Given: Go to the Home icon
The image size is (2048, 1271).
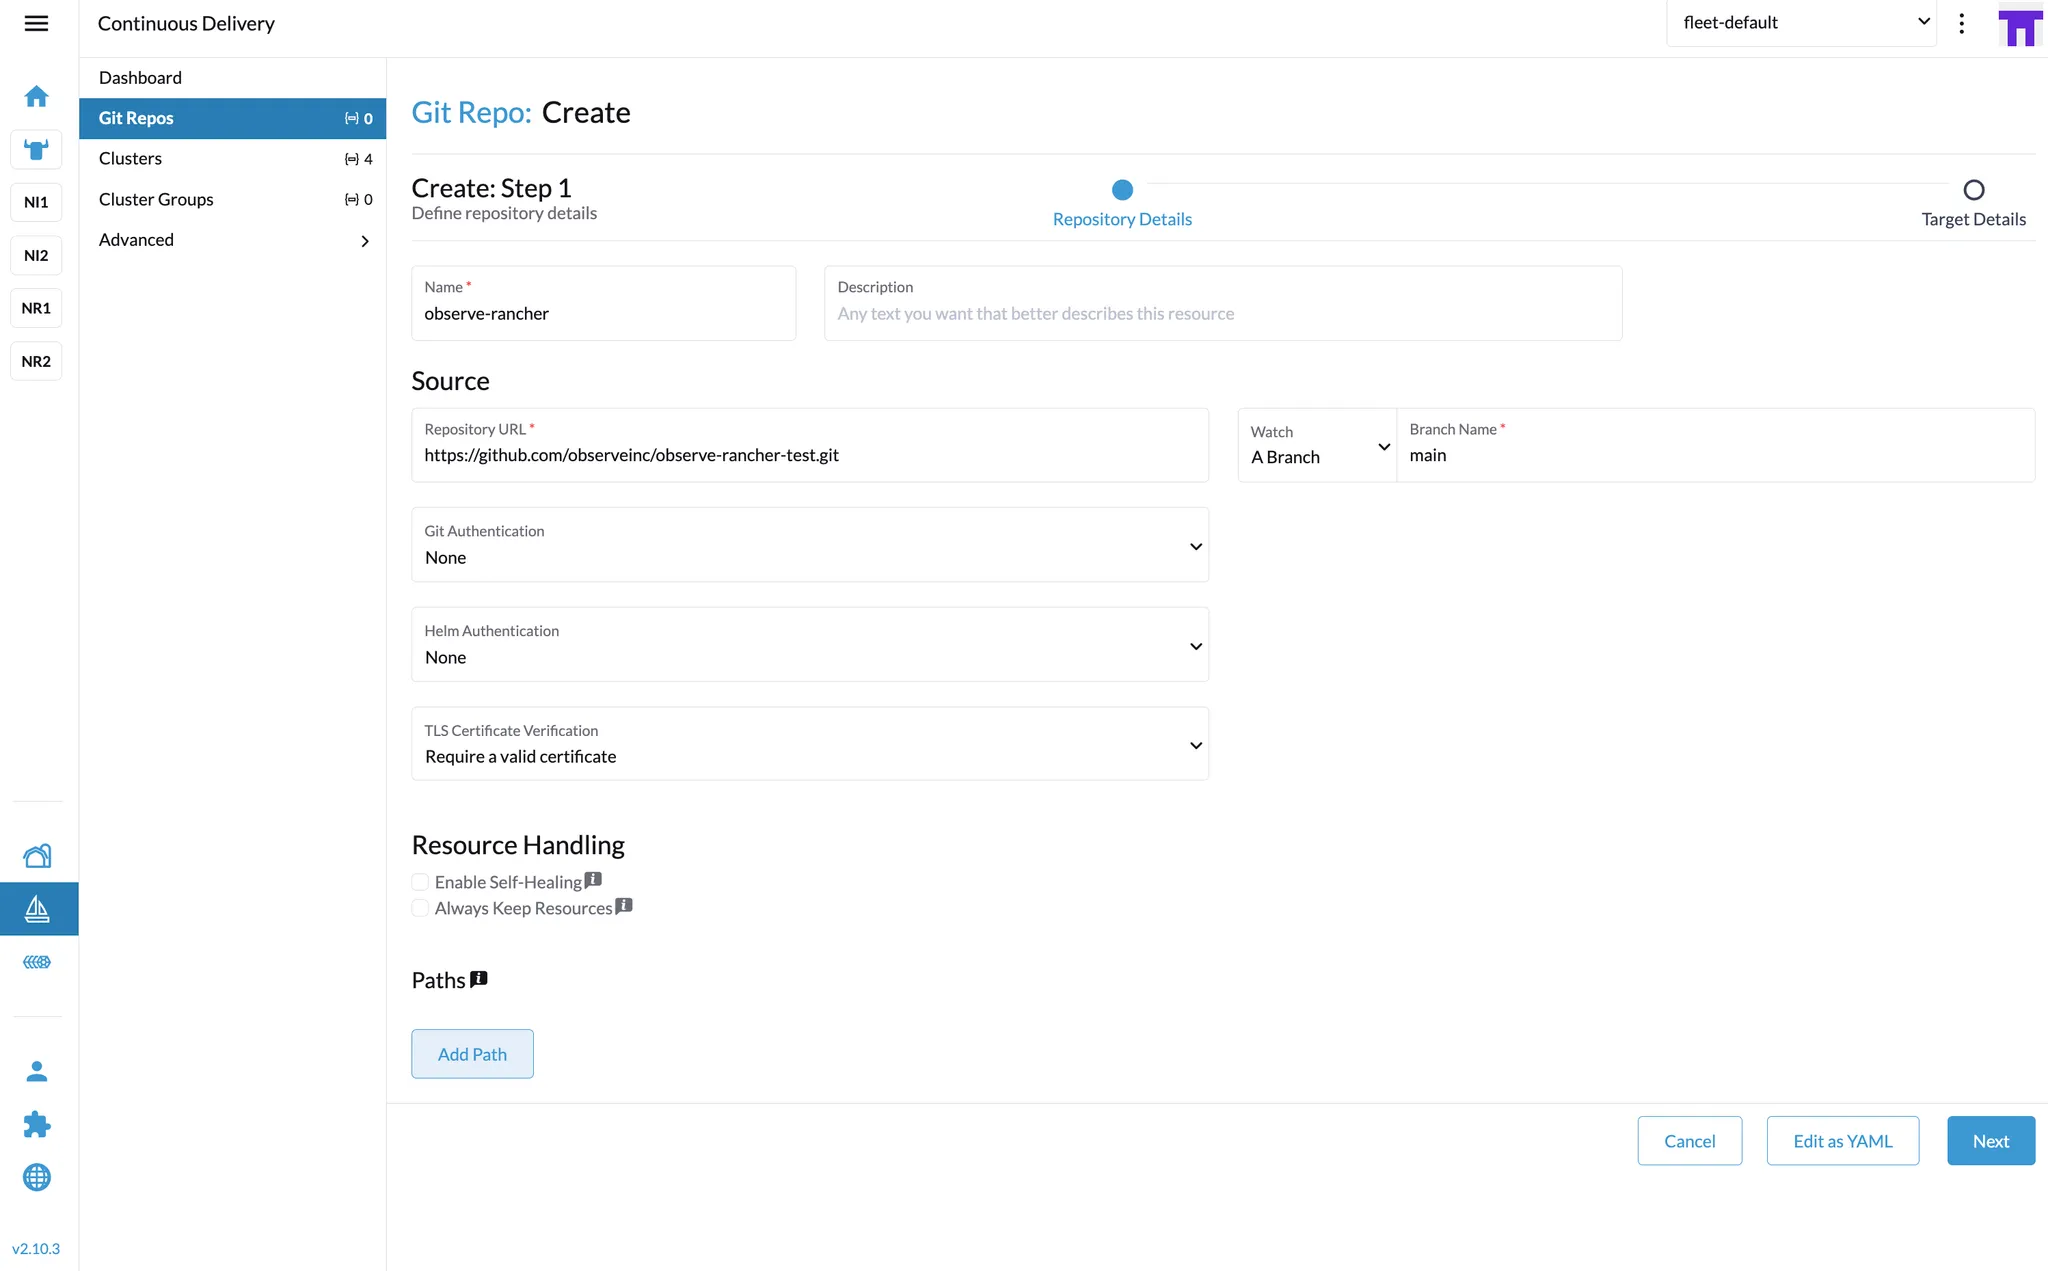Looking at the screenshot, I should point(36,96).
